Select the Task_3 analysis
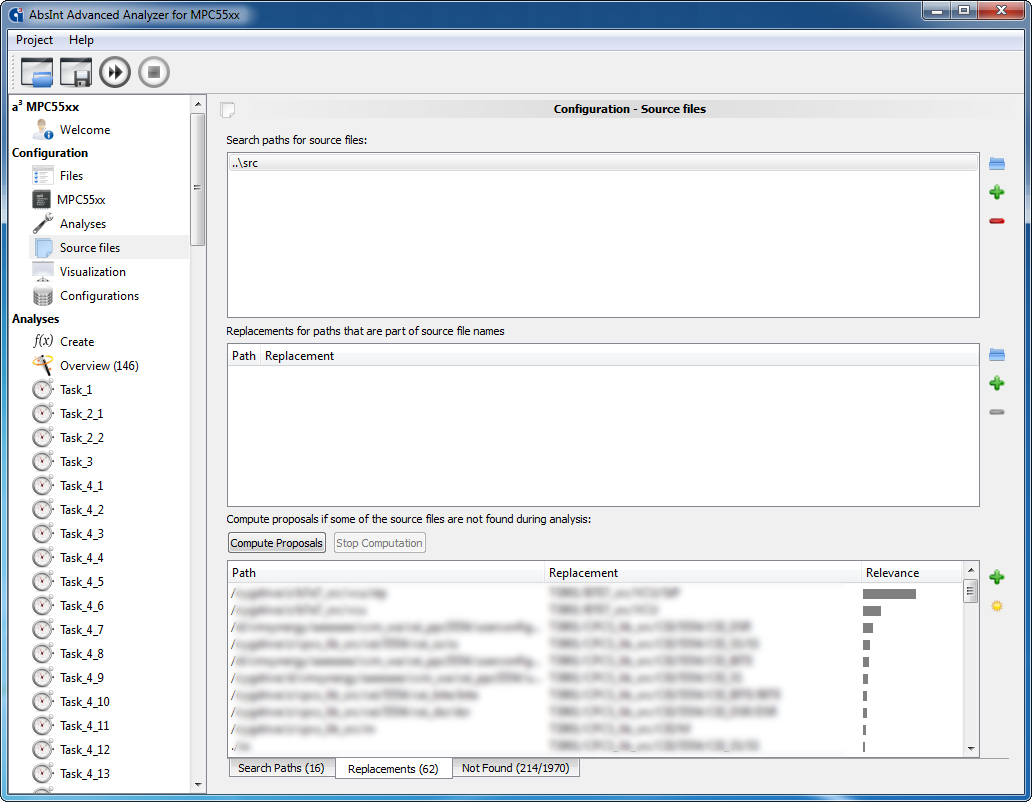The width and height of the screenshot is (1032, 802). click(76, 462)
